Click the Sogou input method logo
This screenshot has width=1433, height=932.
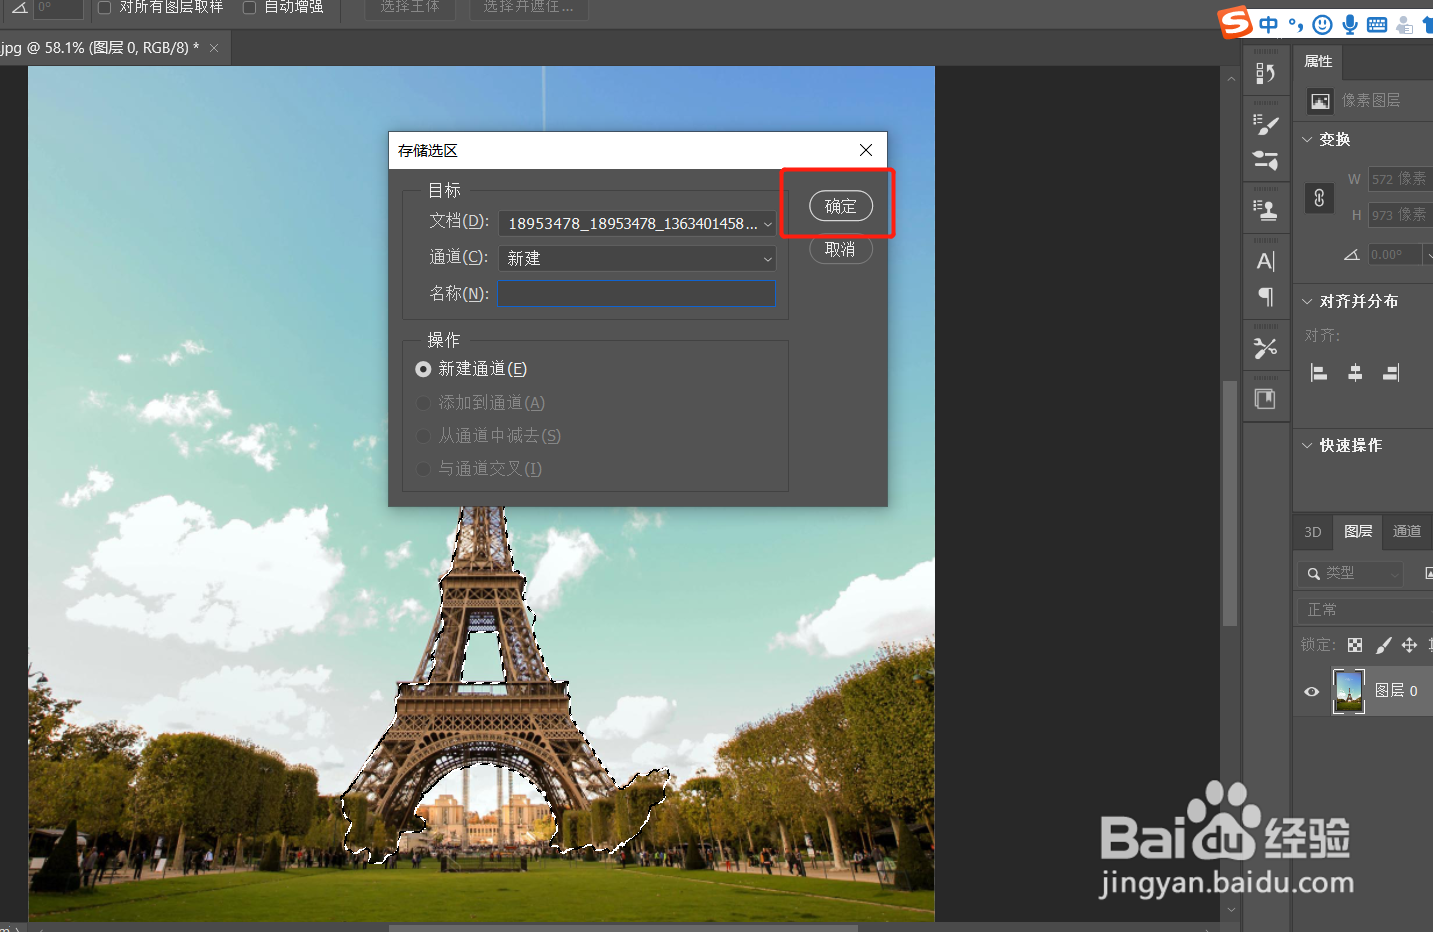click(x=1235, y=22)
